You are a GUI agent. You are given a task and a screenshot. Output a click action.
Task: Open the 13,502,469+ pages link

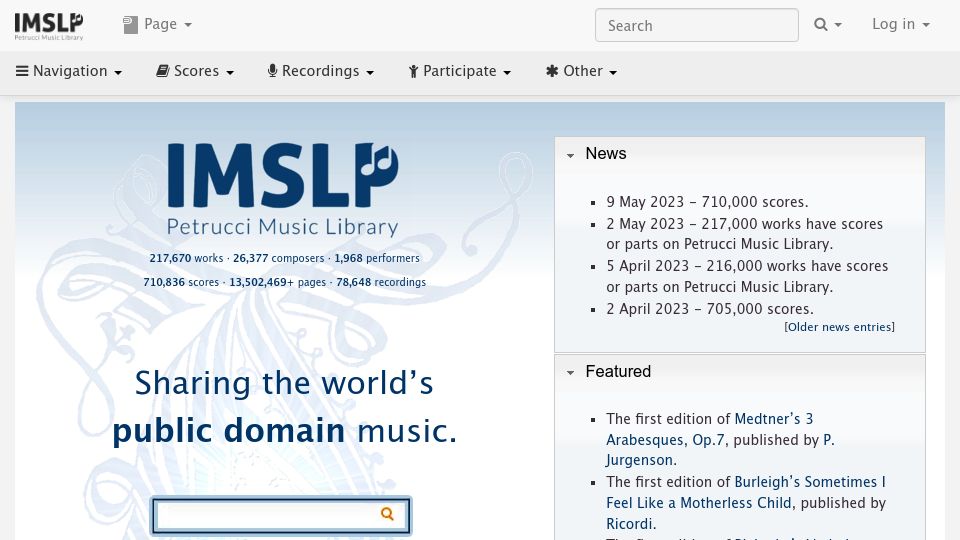(277, 282)
